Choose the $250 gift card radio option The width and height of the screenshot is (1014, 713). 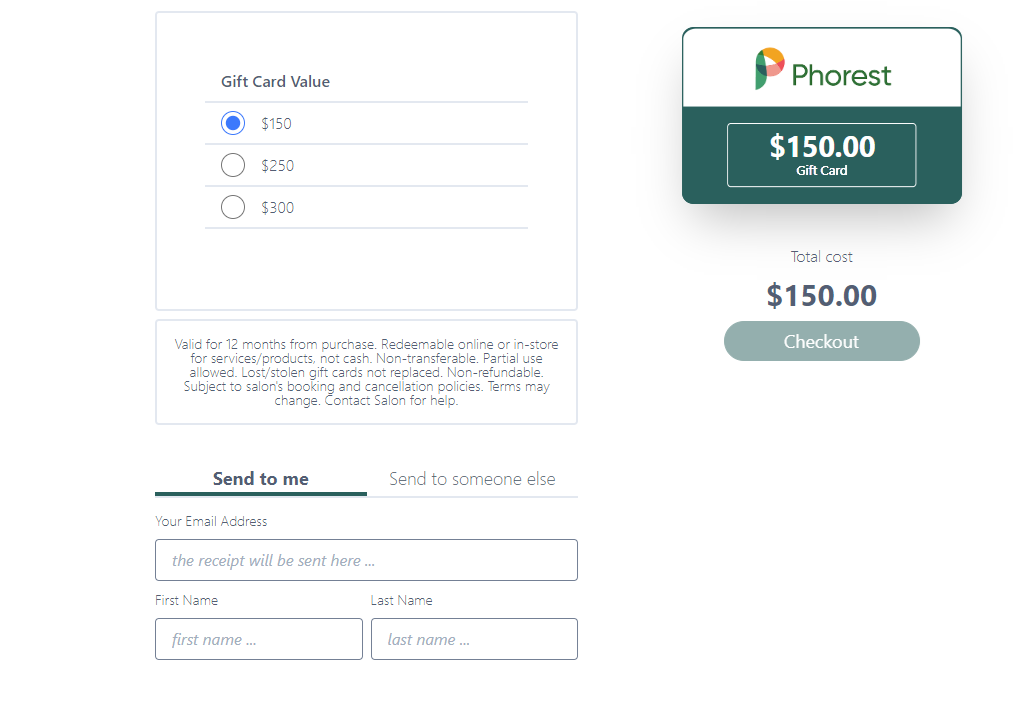click(x=233, y=165)
